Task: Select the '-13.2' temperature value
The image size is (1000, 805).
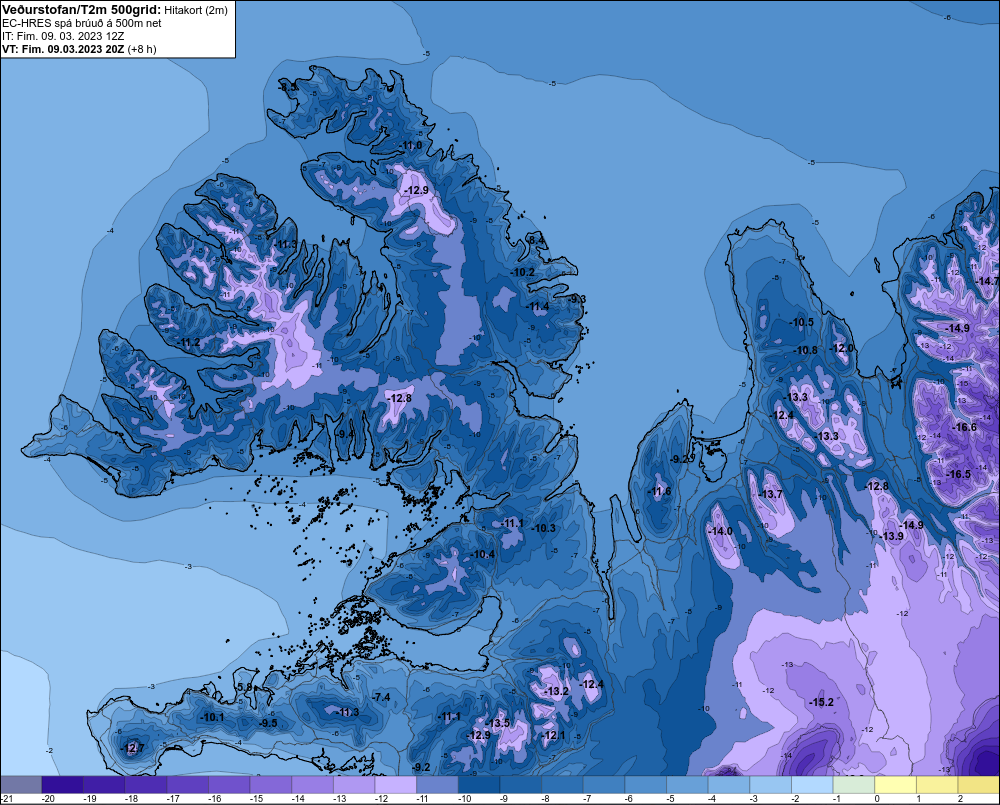Action: point(556,691)
